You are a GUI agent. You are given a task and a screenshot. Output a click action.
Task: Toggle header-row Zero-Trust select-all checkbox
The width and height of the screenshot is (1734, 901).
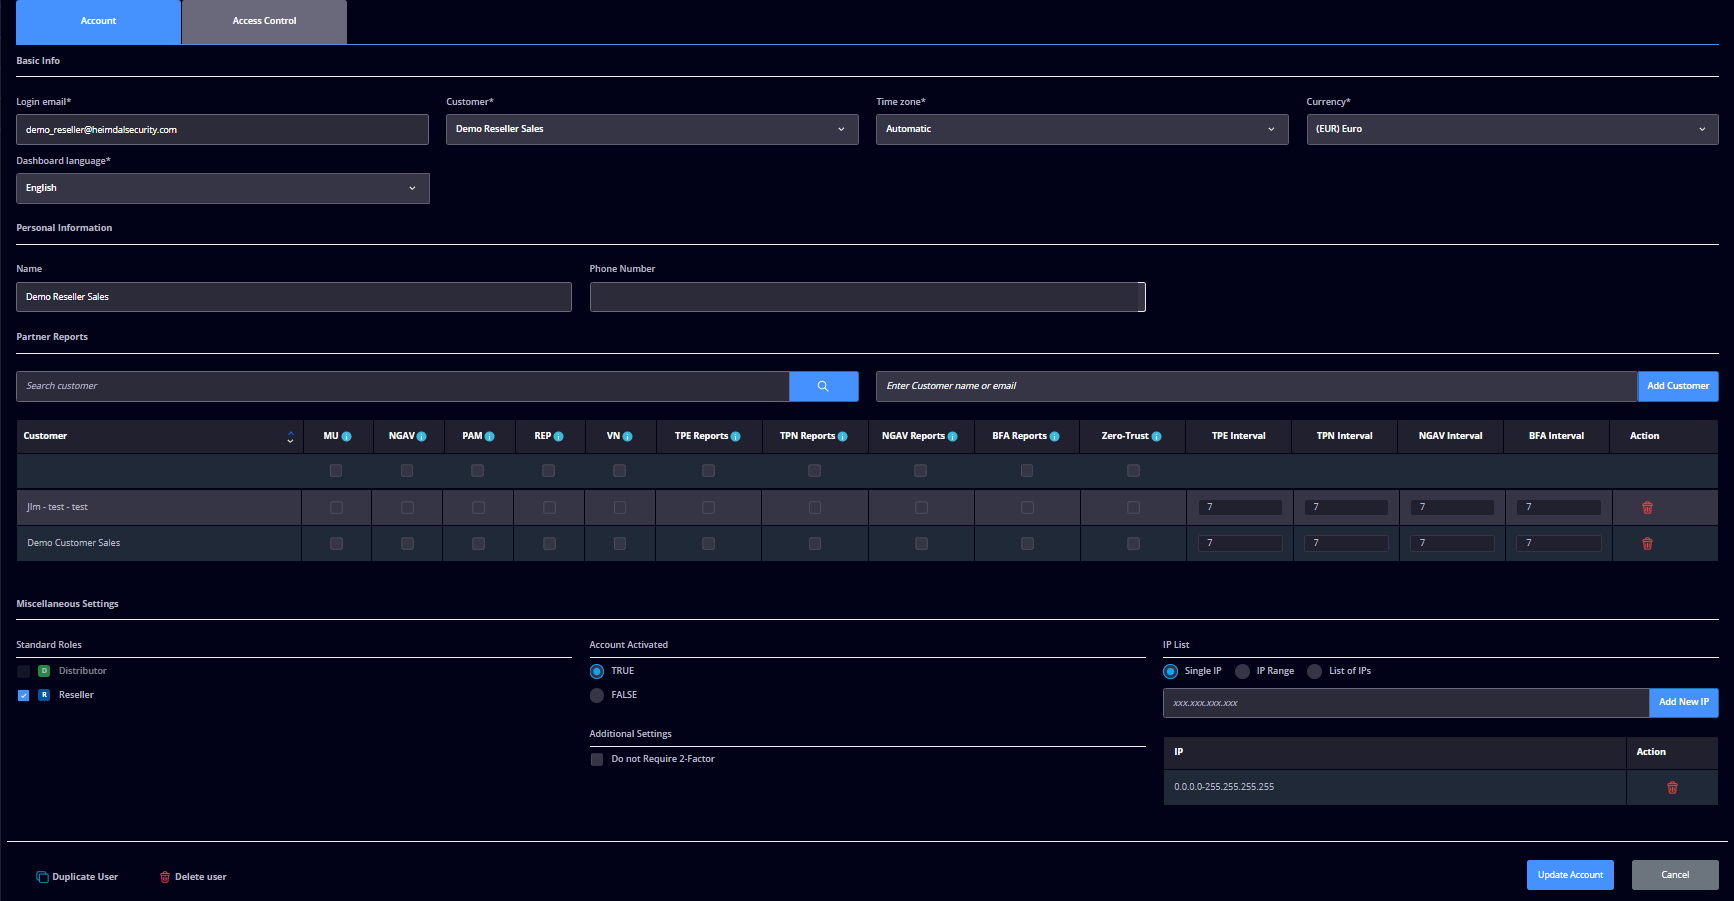pos(1133,471)
